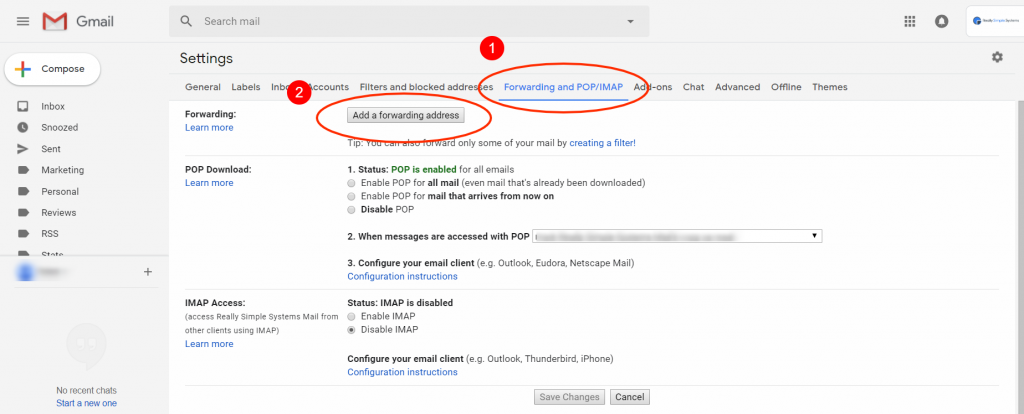
Task: Expand search options dropdown arrow
Action: pyautogui.click(x=630, y=22)
